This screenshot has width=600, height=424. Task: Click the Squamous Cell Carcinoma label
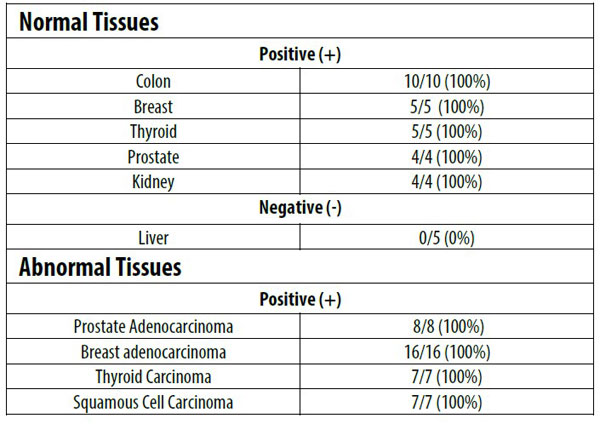154,403
